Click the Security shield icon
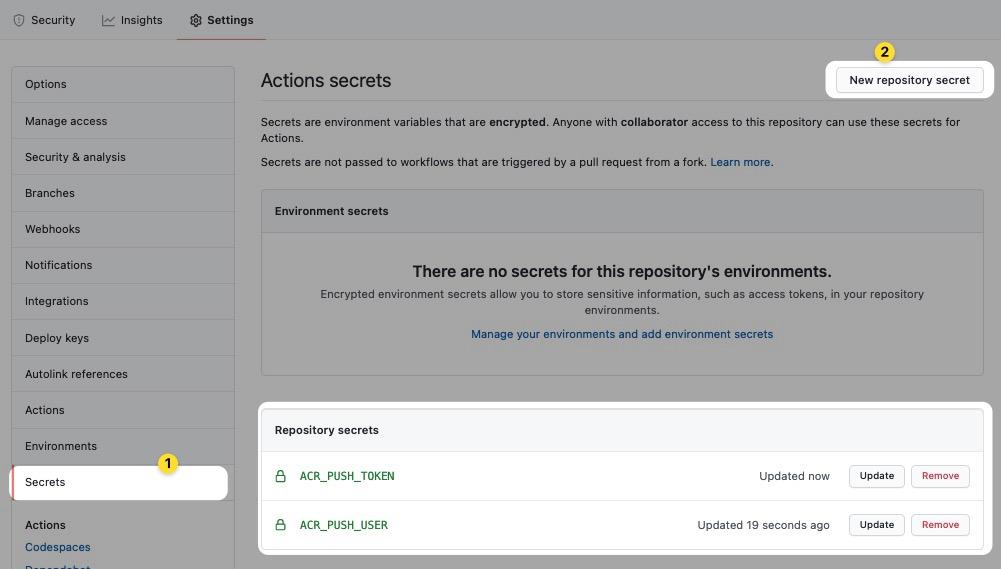 coord(19,20)
